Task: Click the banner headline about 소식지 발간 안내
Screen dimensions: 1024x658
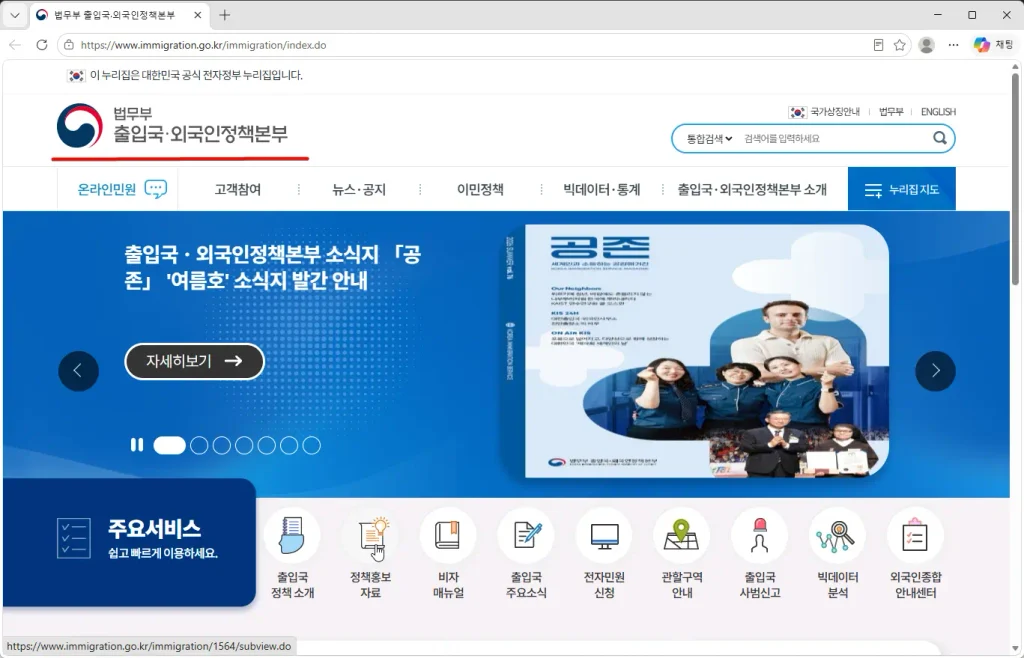Action: tap(272, 267)
